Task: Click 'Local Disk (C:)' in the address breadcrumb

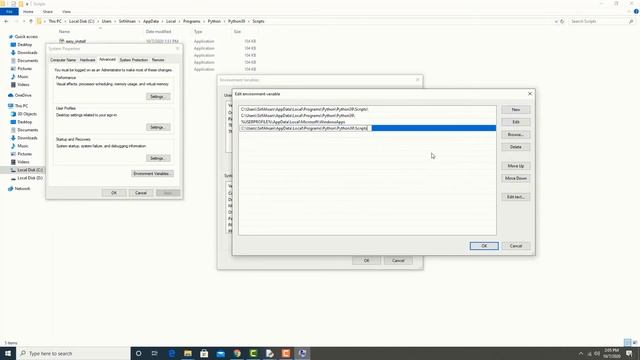Action: (x=81, y=21)
